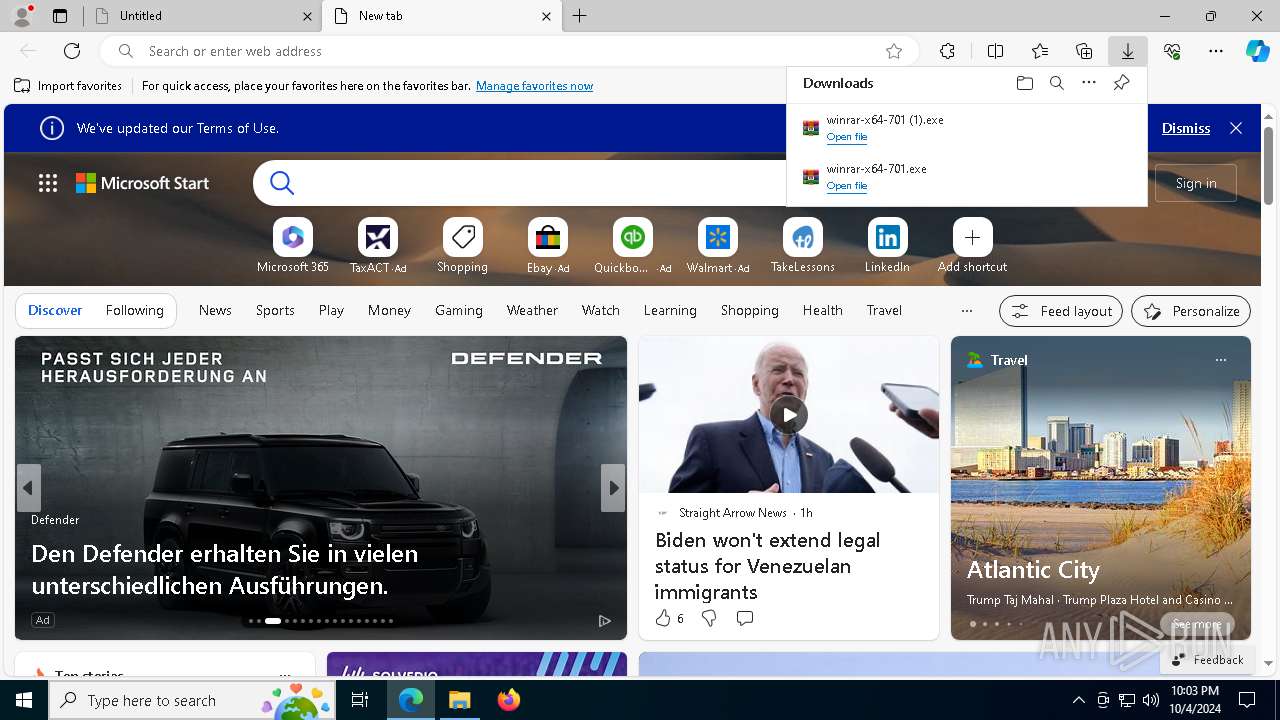Screen dimensions: 1280x720
Task: Pin the Downloads panel
Action: 1121,83
